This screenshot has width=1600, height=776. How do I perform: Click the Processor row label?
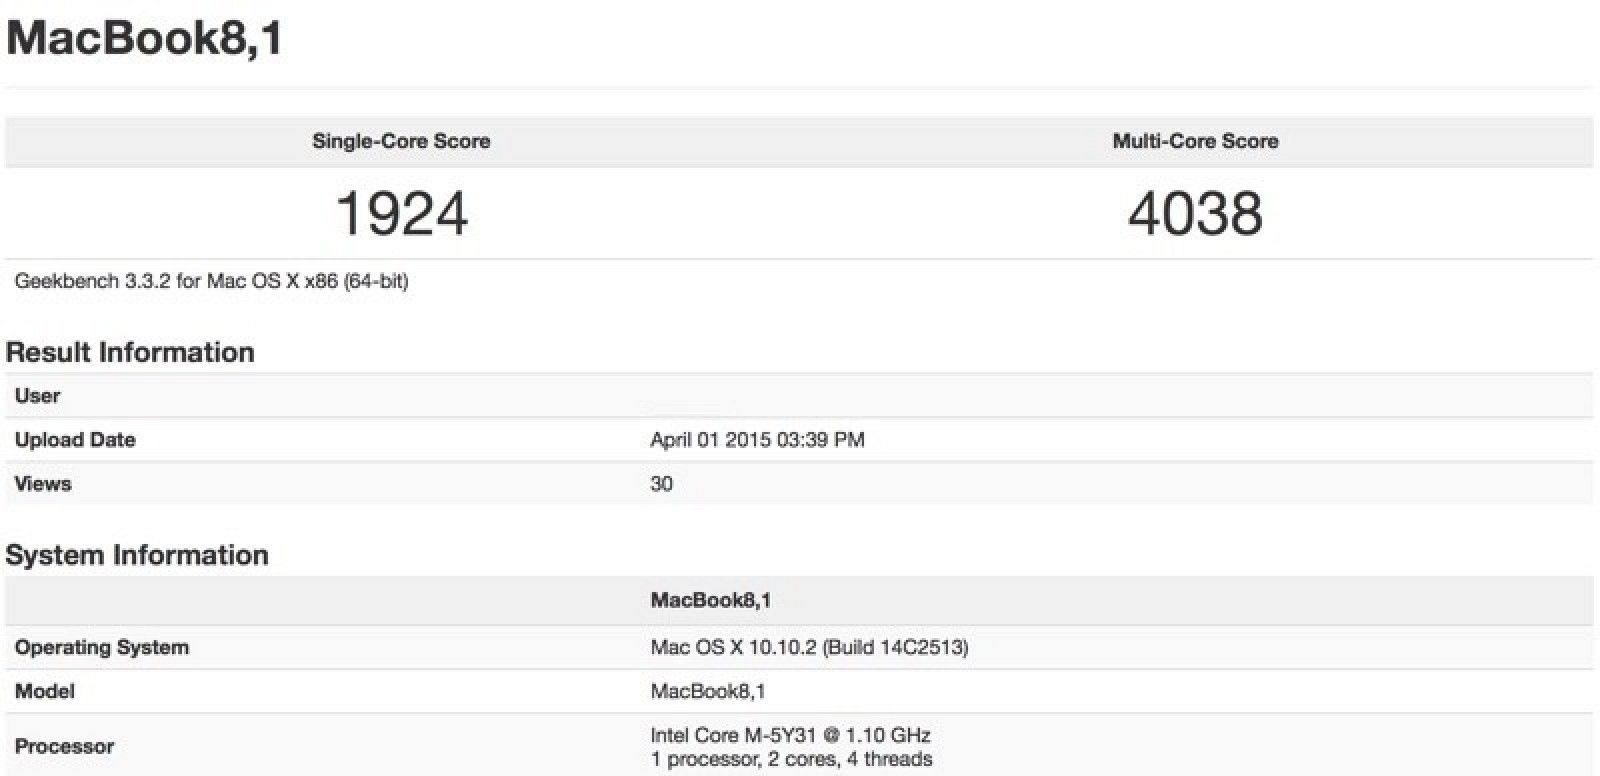coord(64,746)
